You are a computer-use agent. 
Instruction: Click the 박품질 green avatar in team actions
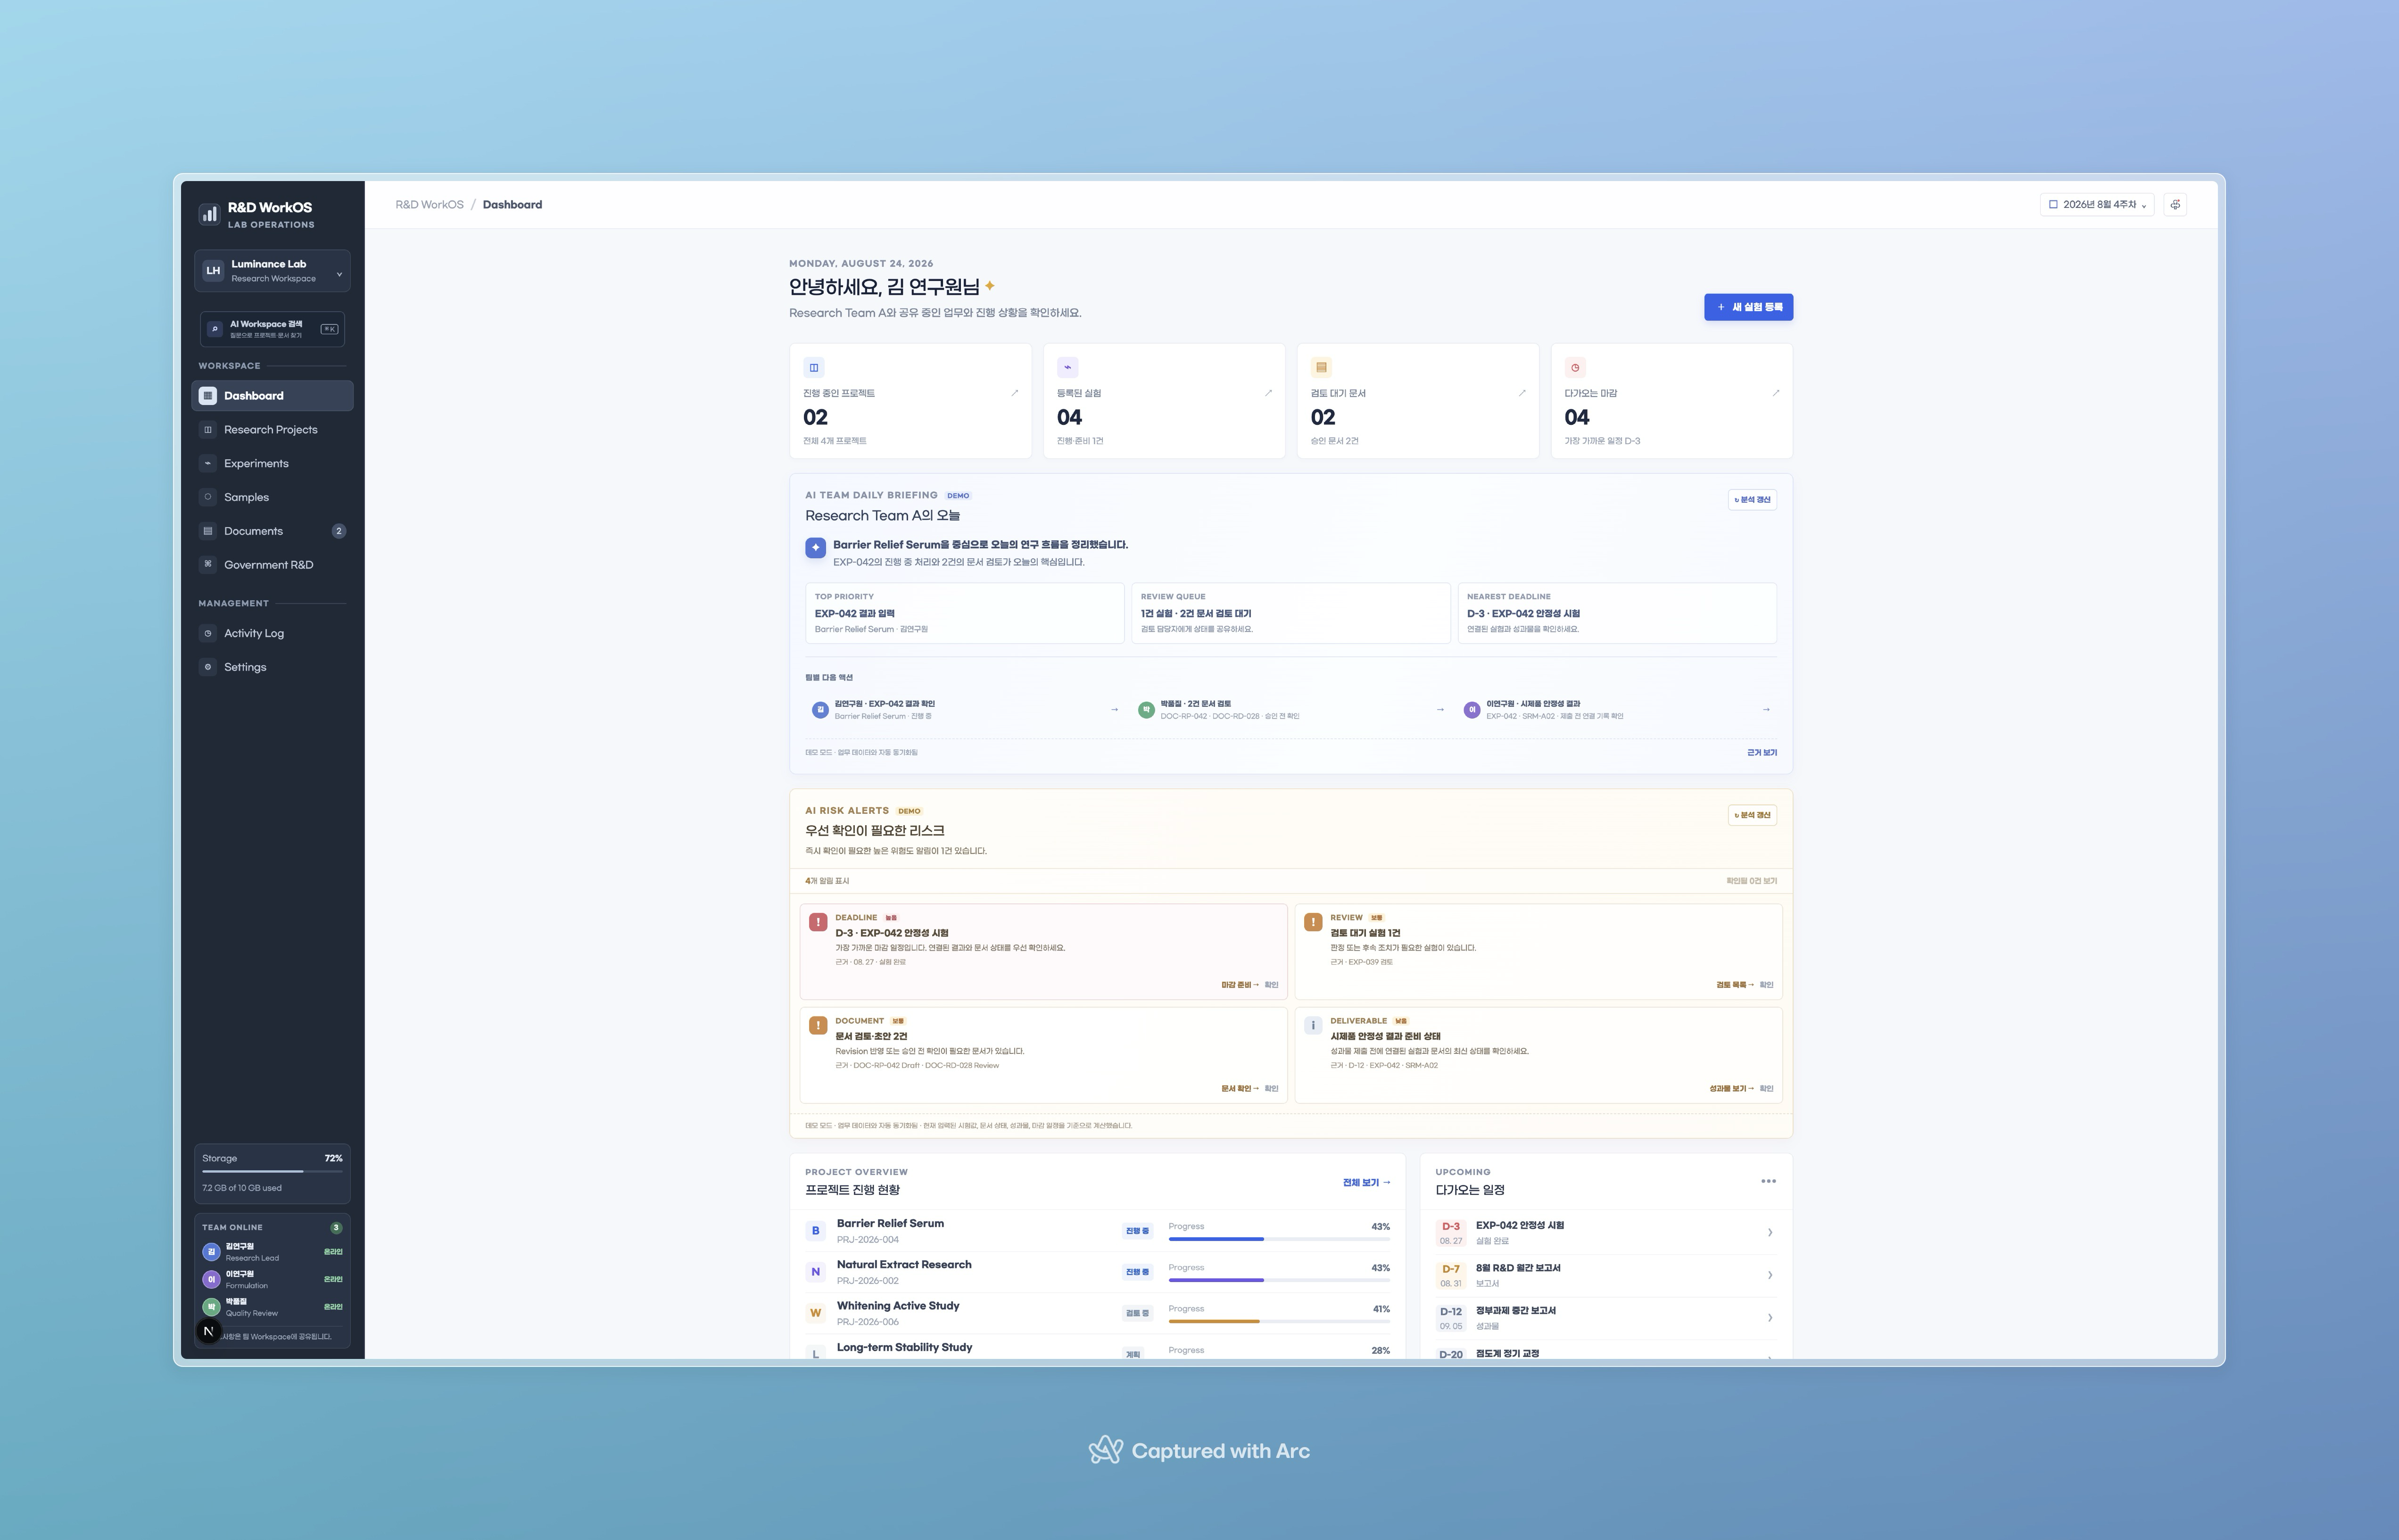click(1146, 710)
